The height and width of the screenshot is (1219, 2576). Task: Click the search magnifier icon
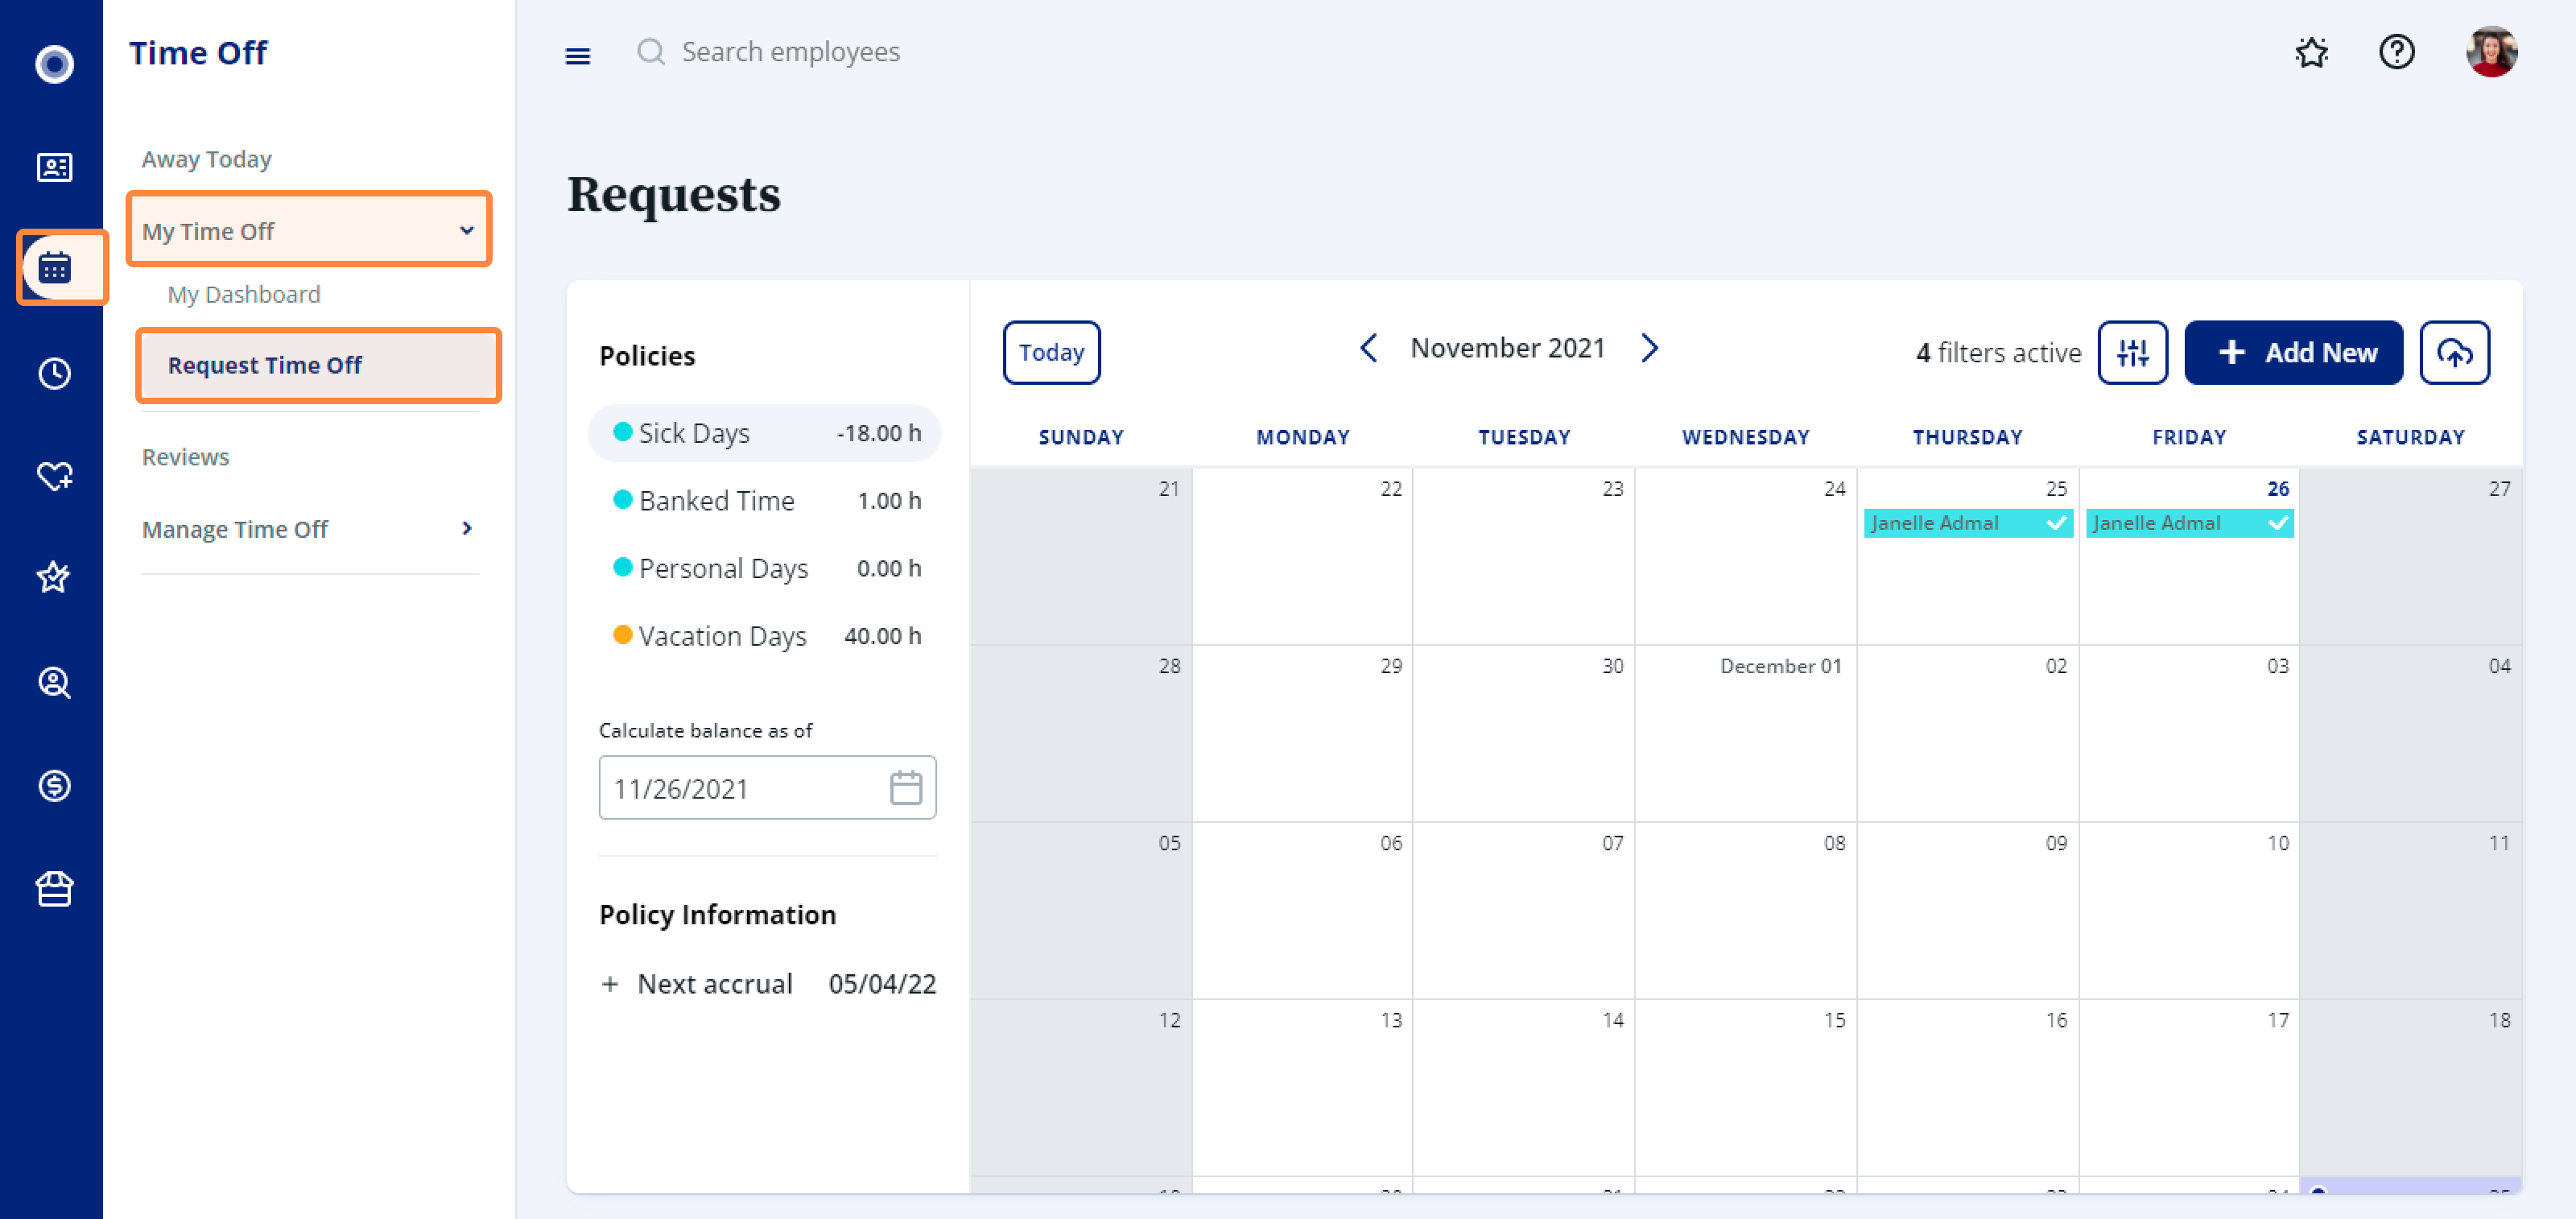650,51
